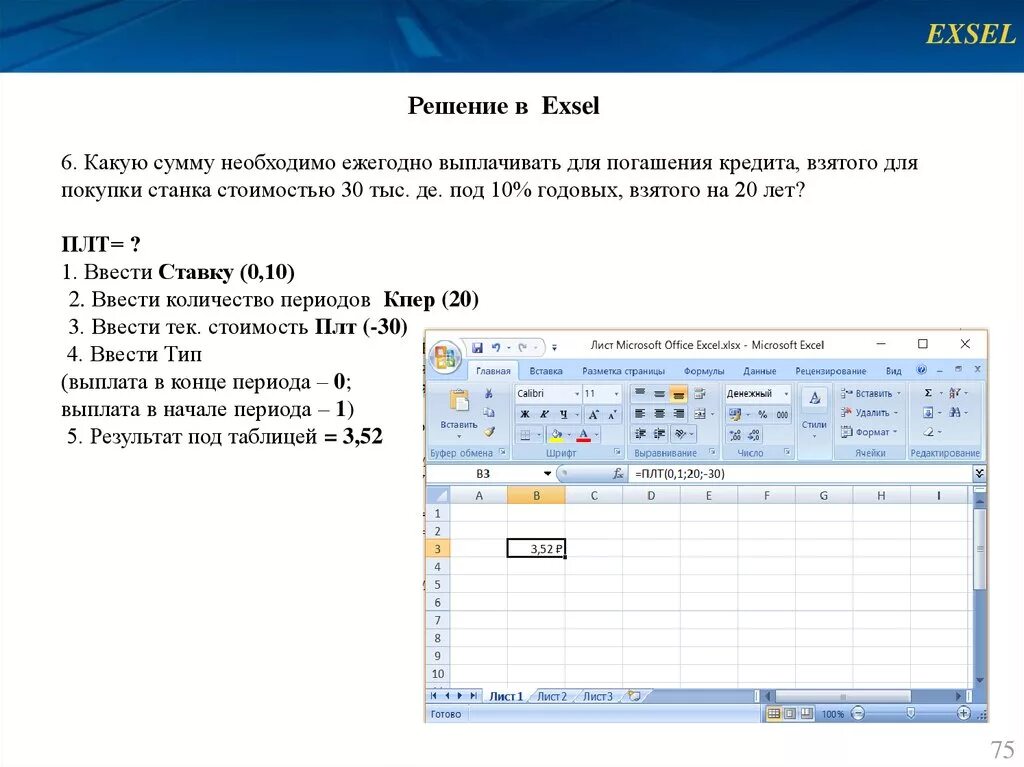
Task: Adjust the zoom slider handle
Action: (910, 713)
